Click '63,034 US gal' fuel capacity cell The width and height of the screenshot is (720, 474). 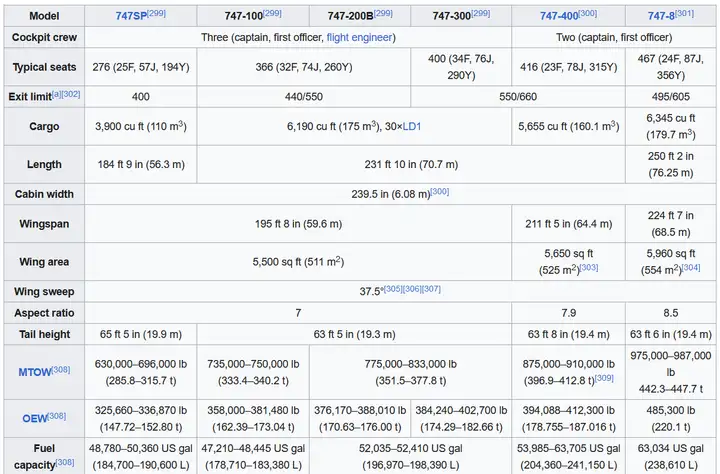pyautogui.click(x=671, y=456)
